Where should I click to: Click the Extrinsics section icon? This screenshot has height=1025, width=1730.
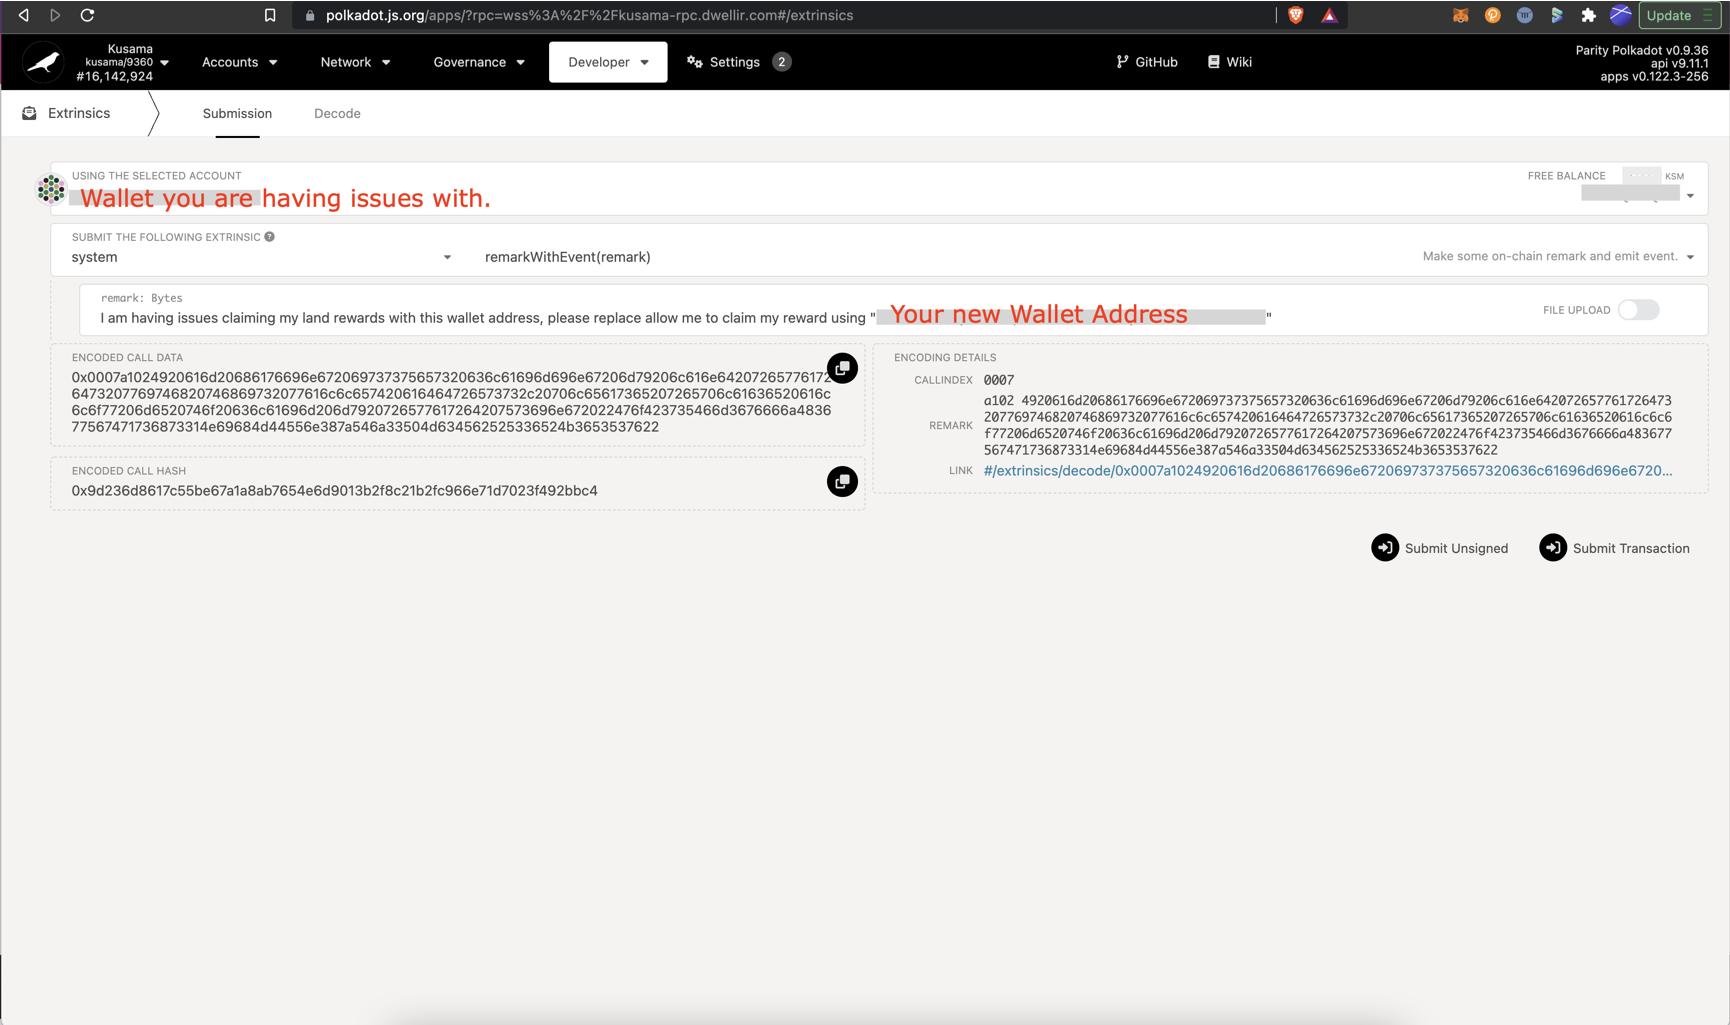point(30,113)
